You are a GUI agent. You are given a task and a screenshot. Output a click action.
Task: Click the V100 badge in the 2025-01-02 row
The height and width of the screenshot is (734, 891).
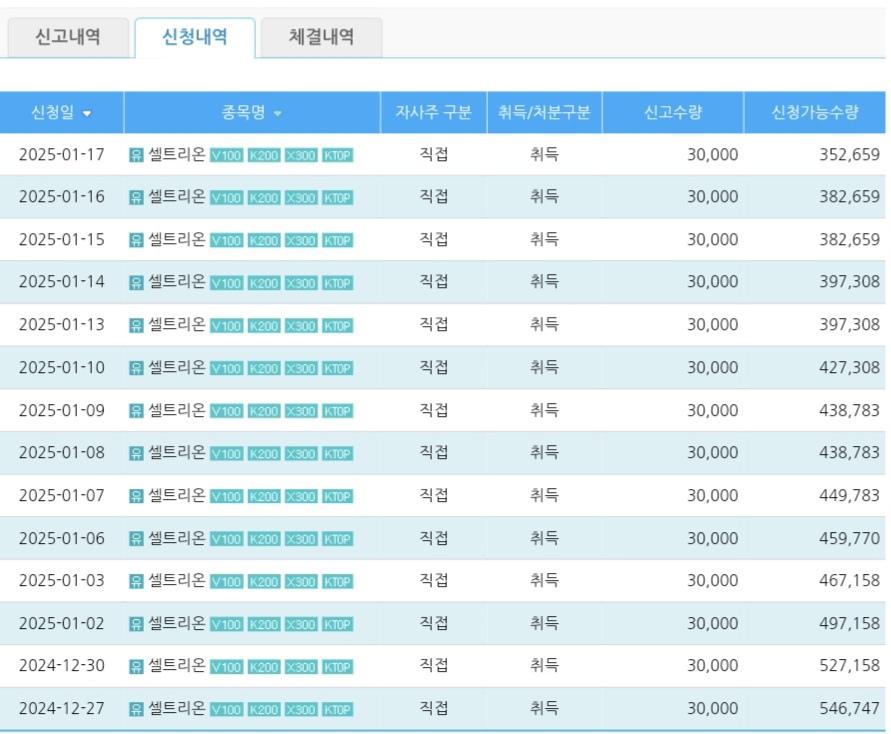pyautogui.click(x=227, y=624)
